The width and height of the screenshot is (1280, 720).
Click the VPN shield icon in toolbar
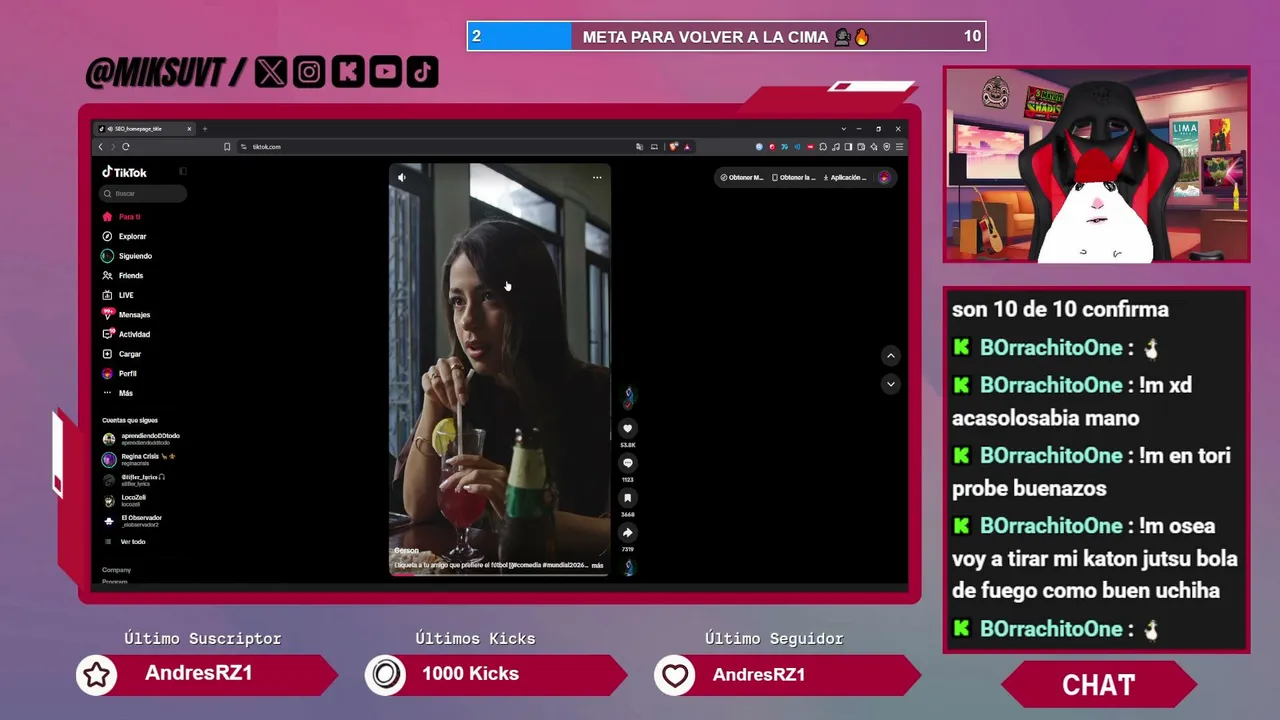(x=887, y=147)
